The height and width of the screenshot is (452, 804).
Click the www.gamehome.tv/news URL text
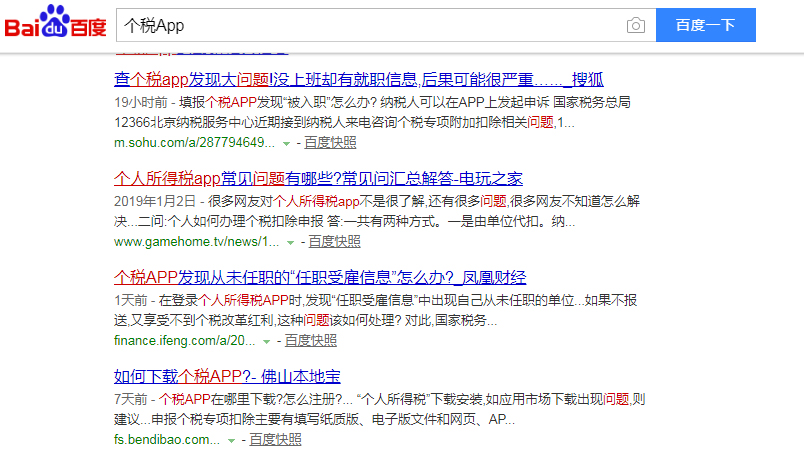196,241
